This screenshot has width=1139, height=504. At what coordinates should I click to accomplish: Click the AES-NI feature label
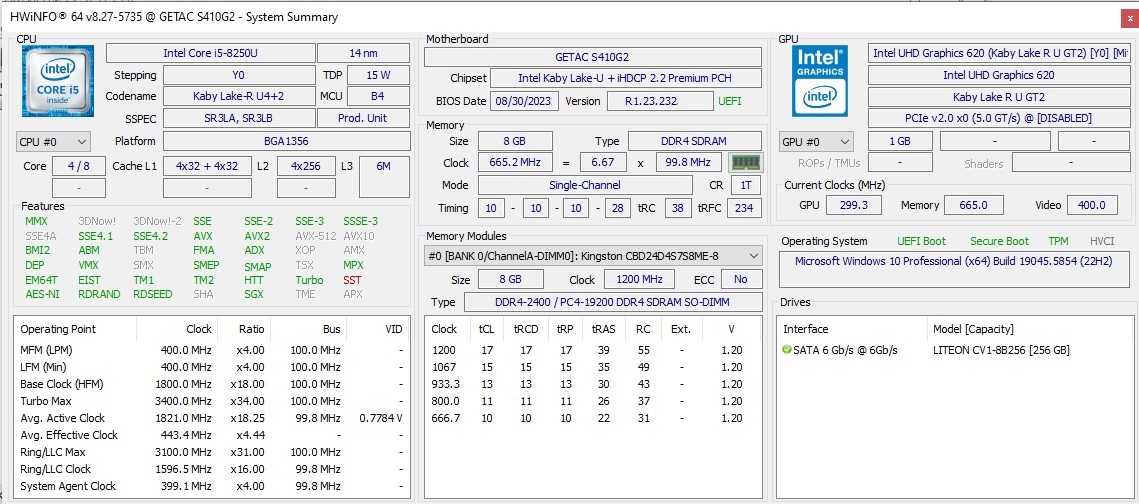tap(41, 294)
